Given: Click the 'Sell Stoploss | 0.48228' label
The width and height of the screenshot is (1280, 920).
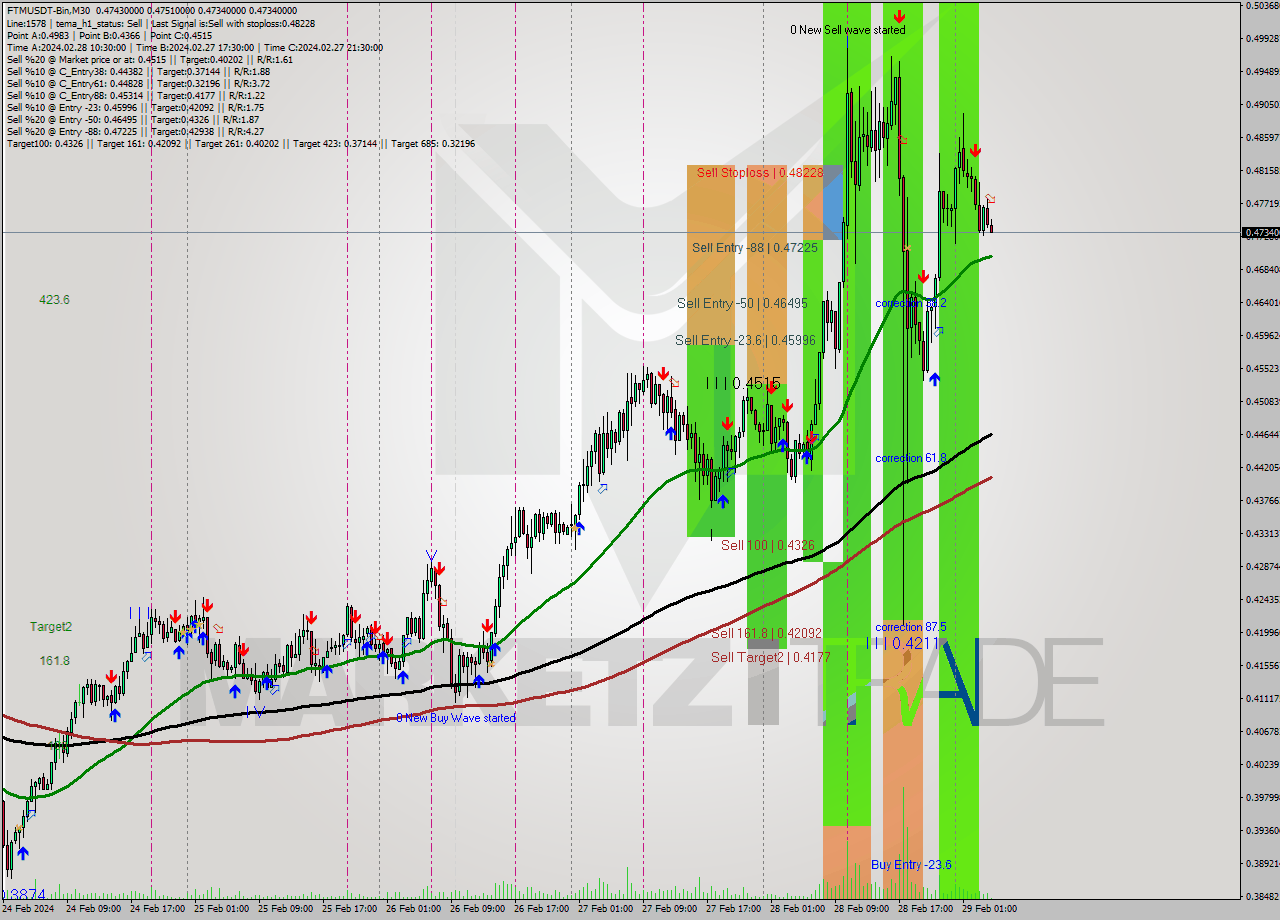Looking at the screenshot, I should 760,173.
